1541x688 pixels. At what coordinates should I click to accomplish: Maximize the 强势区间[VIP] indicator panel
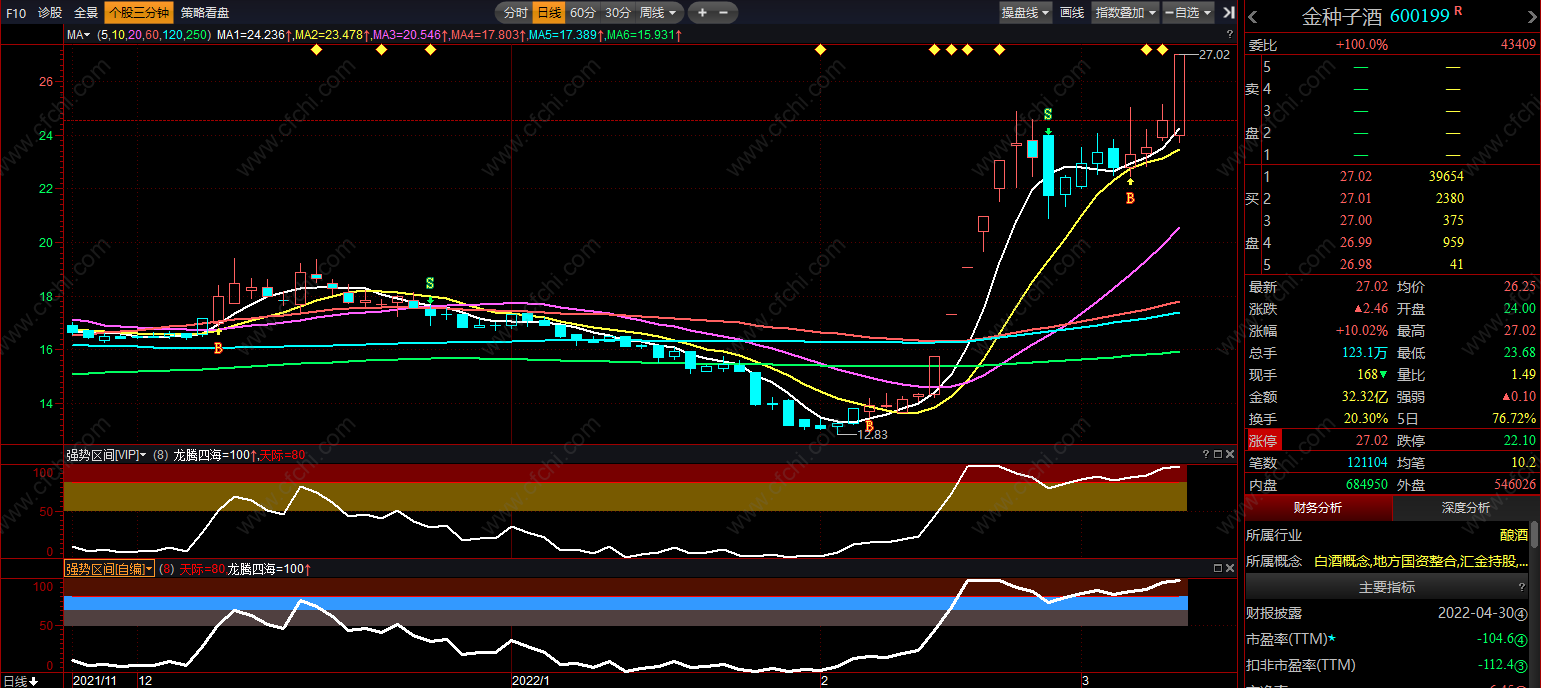tap(1217, 455)
